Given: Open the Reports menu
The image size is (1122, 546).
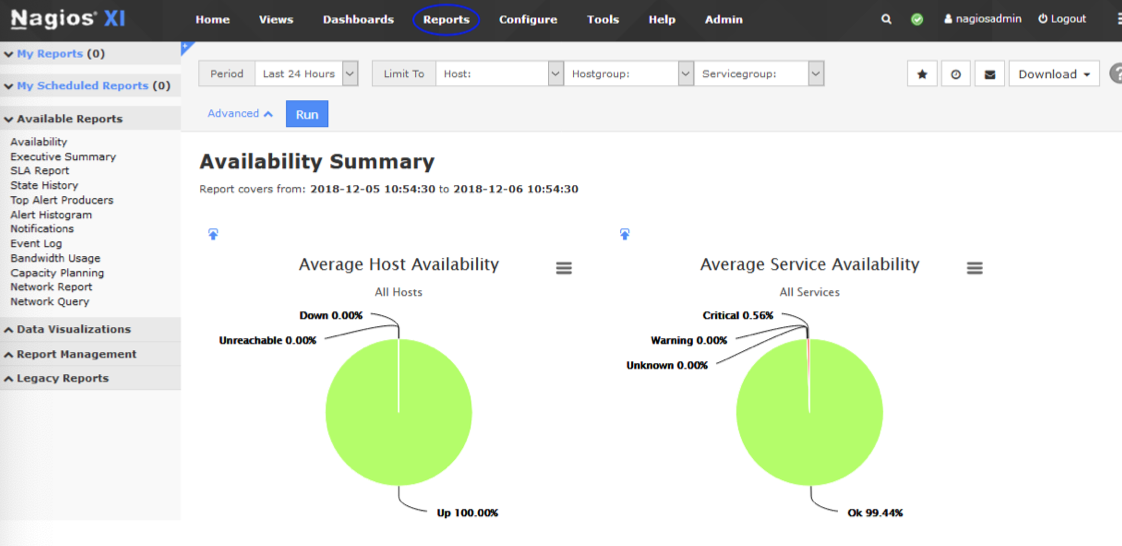Looking at the screenshot, I should 447,19.
